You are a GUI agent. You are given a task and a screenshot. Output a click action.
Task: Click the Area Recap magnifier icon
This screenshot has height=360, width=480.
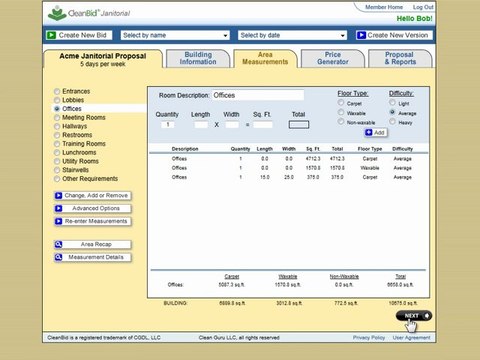point(58,244)
